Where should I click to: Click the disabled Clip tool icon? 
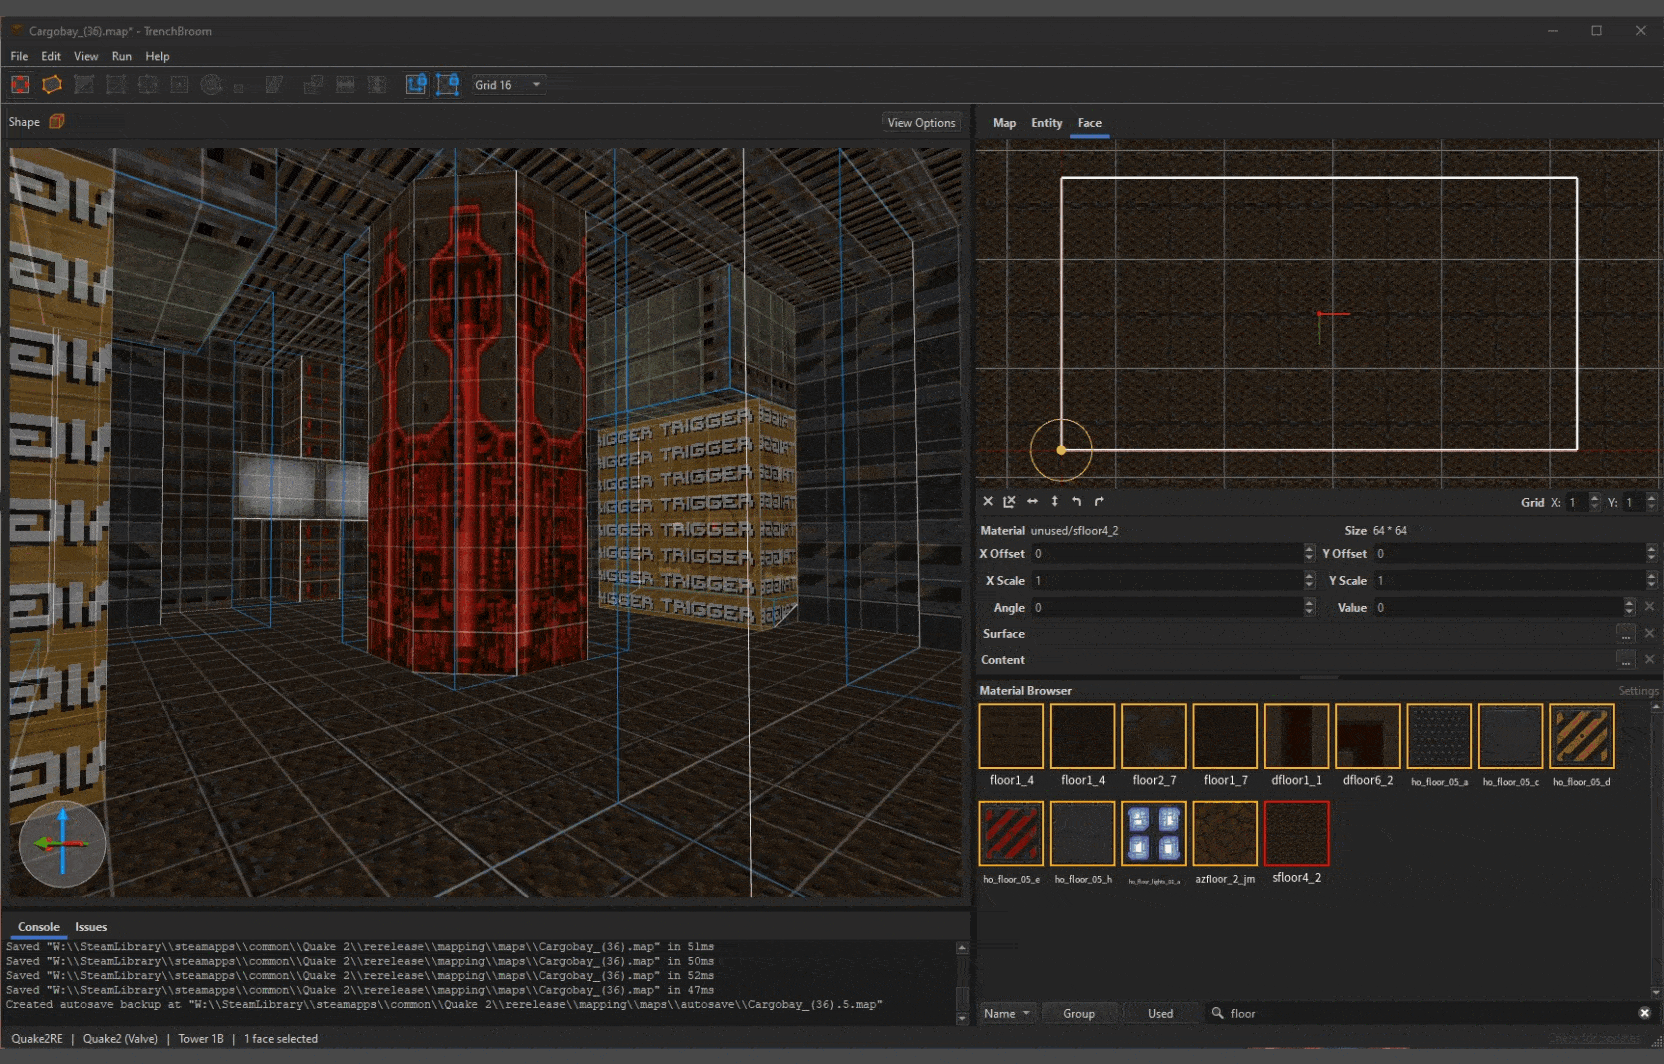84,85
